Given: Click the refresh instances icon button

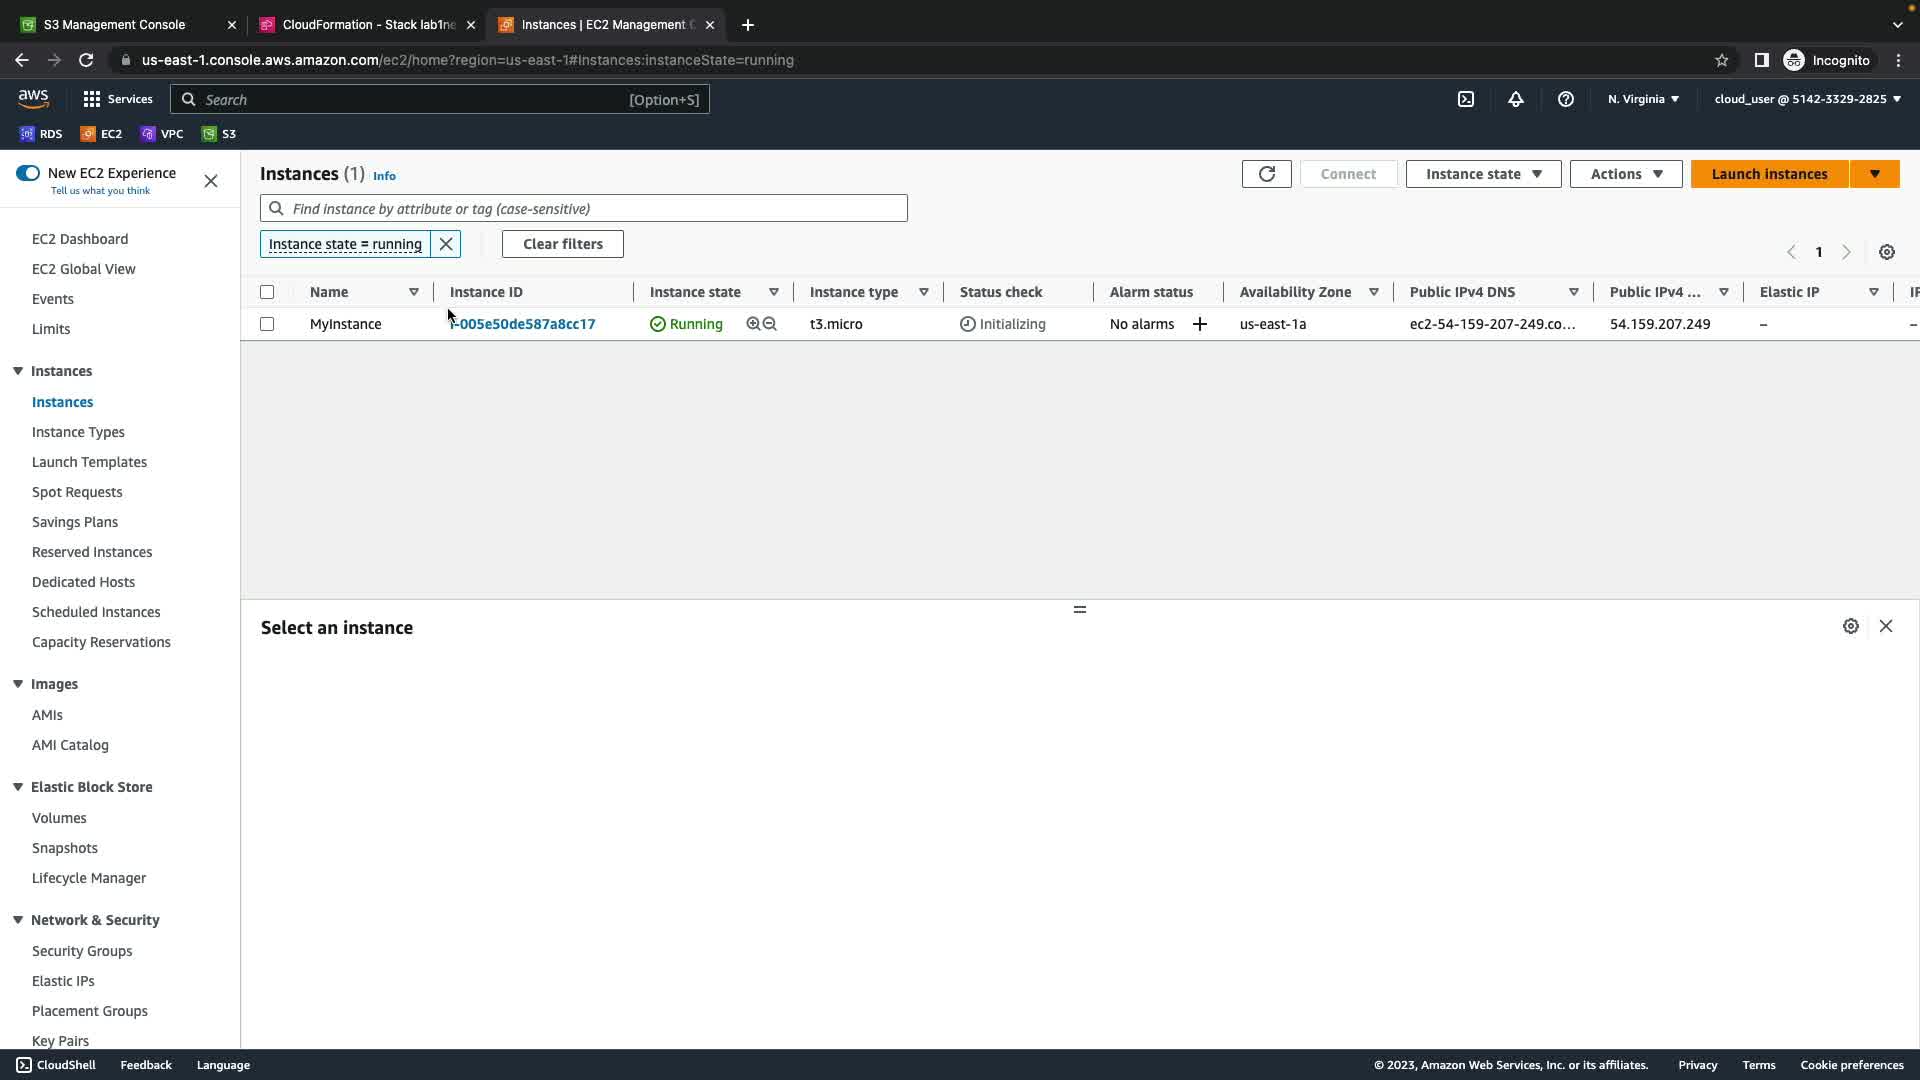Looking at the screenshot, I should pos(1266,174).
